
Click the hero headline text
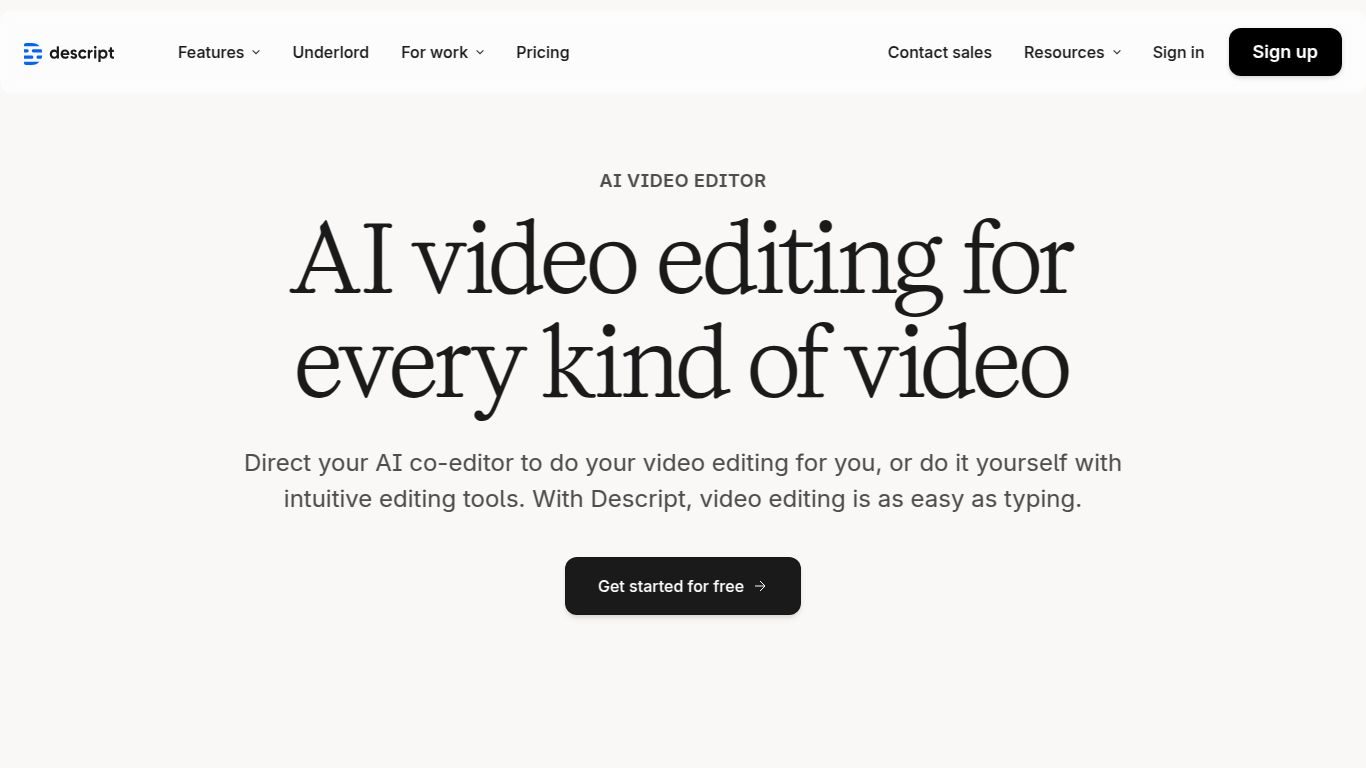point(682,310)
